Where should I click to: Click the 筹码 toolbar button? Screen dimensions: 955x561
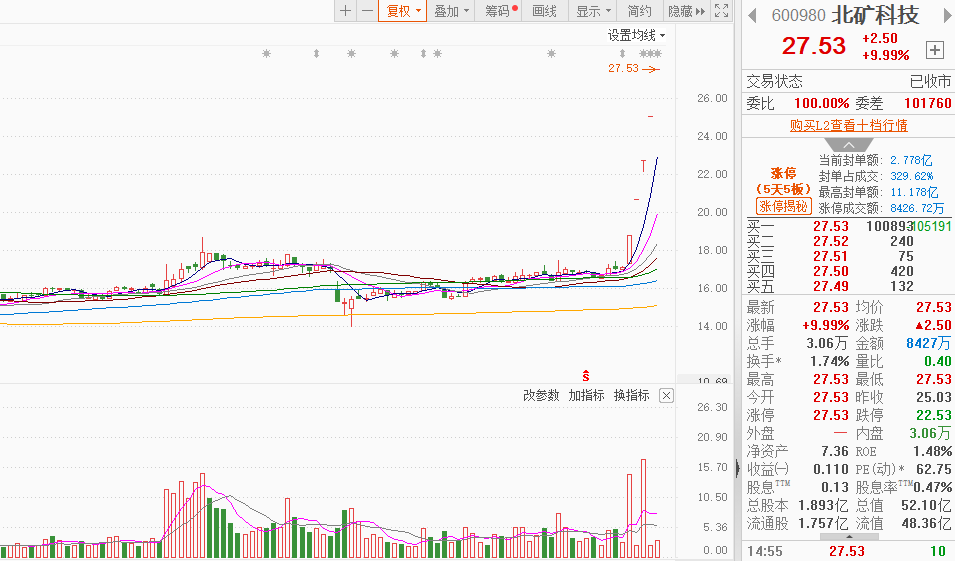click(500, 10)
